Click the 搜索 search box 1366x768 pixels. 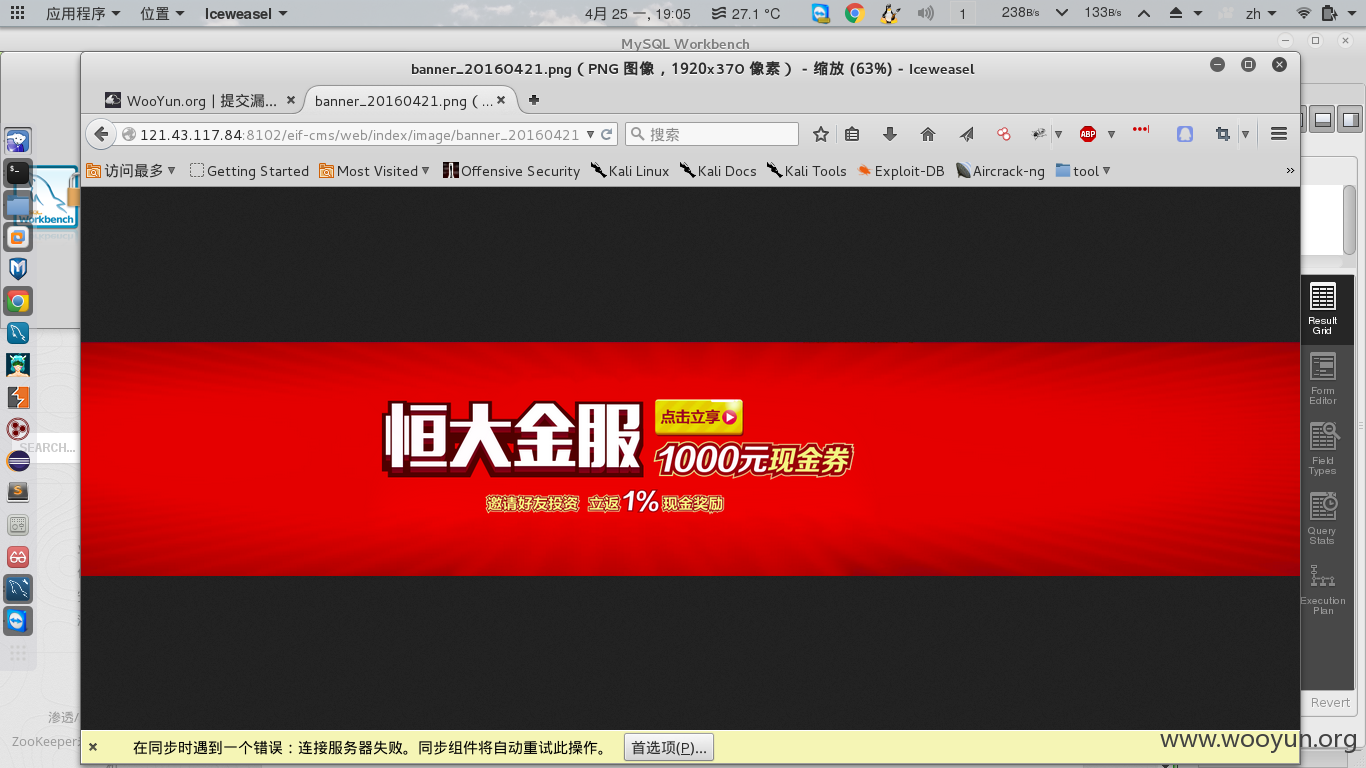[x=712, y=134]
